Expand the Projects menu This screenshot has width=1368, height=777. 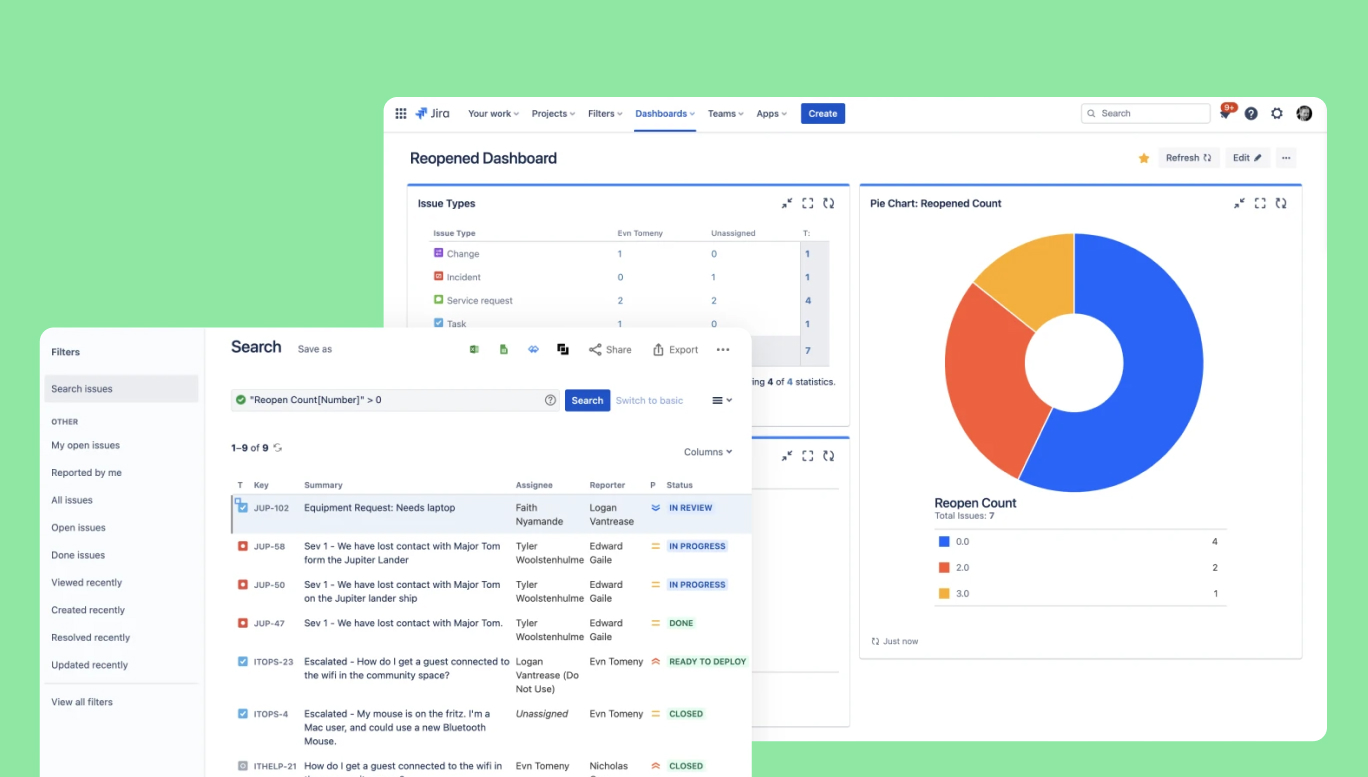tap(553, 114)
